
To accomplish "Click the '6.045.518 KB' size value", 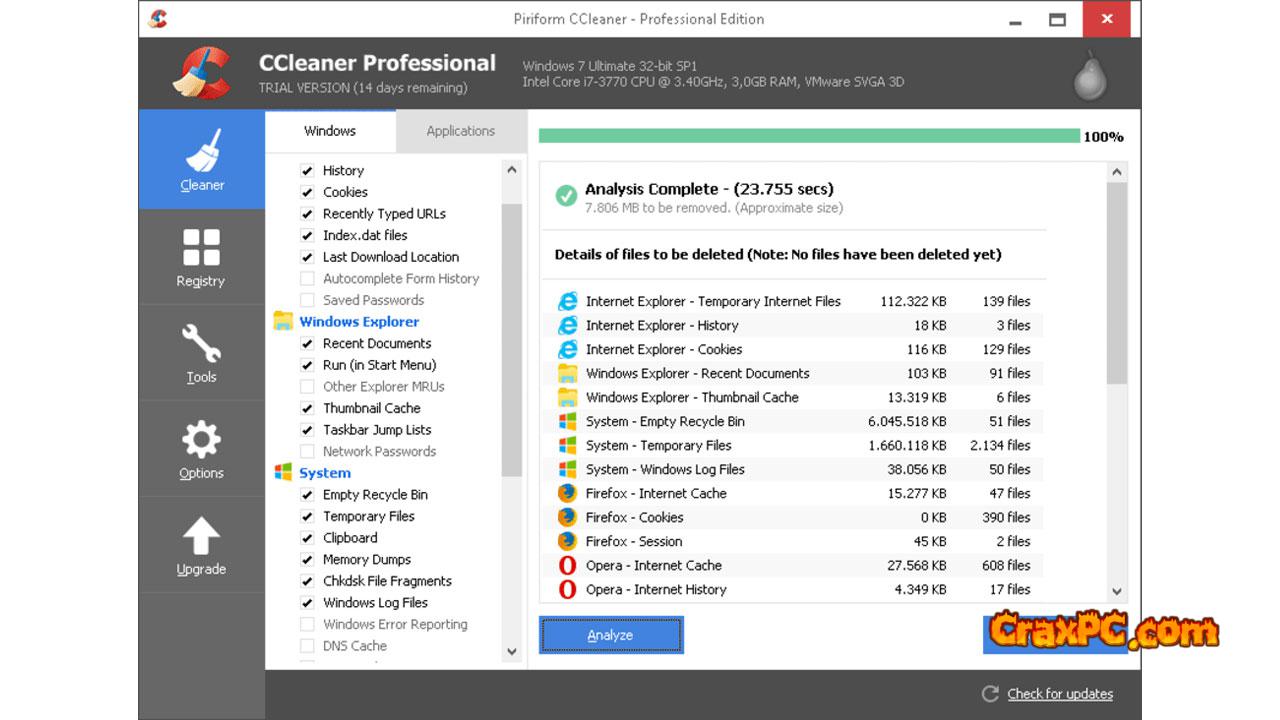I will 907,421.
